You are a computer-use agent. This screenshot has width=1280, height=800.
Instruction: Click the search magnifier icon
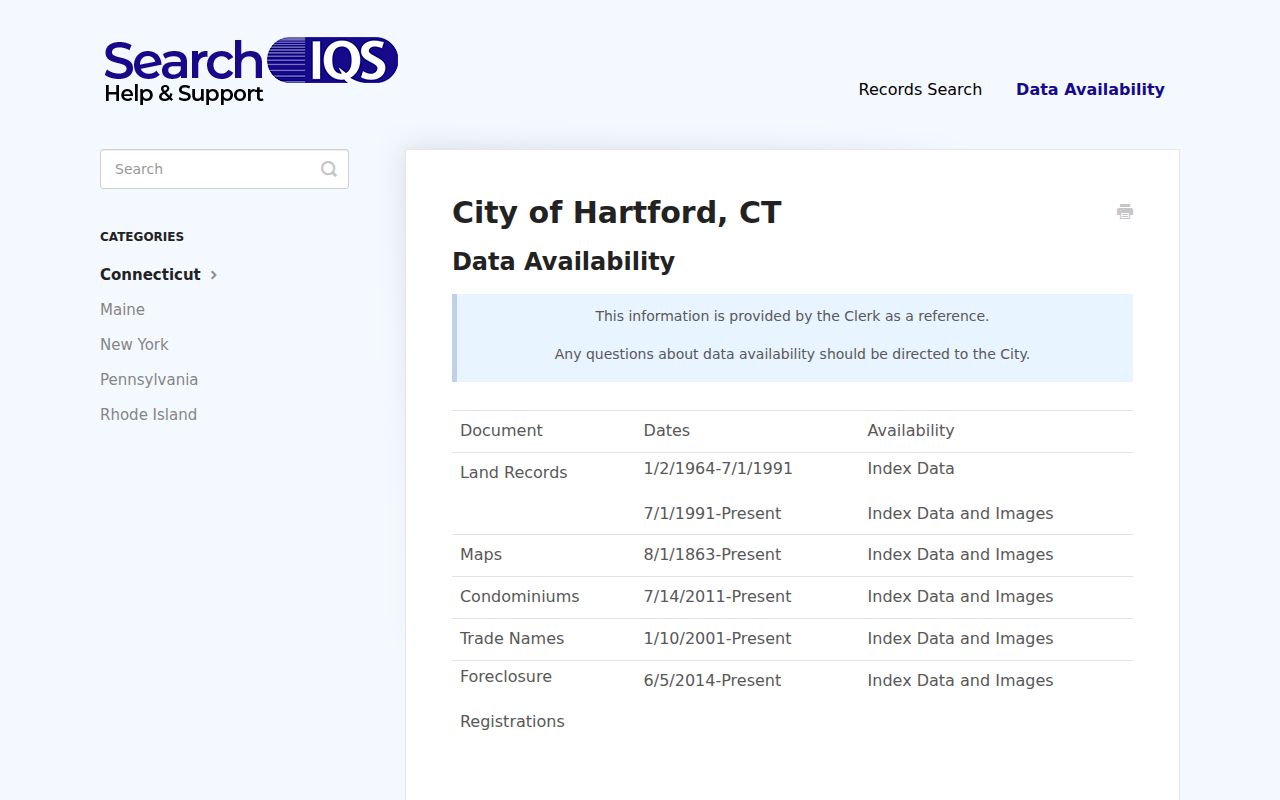tap(329, 169)
